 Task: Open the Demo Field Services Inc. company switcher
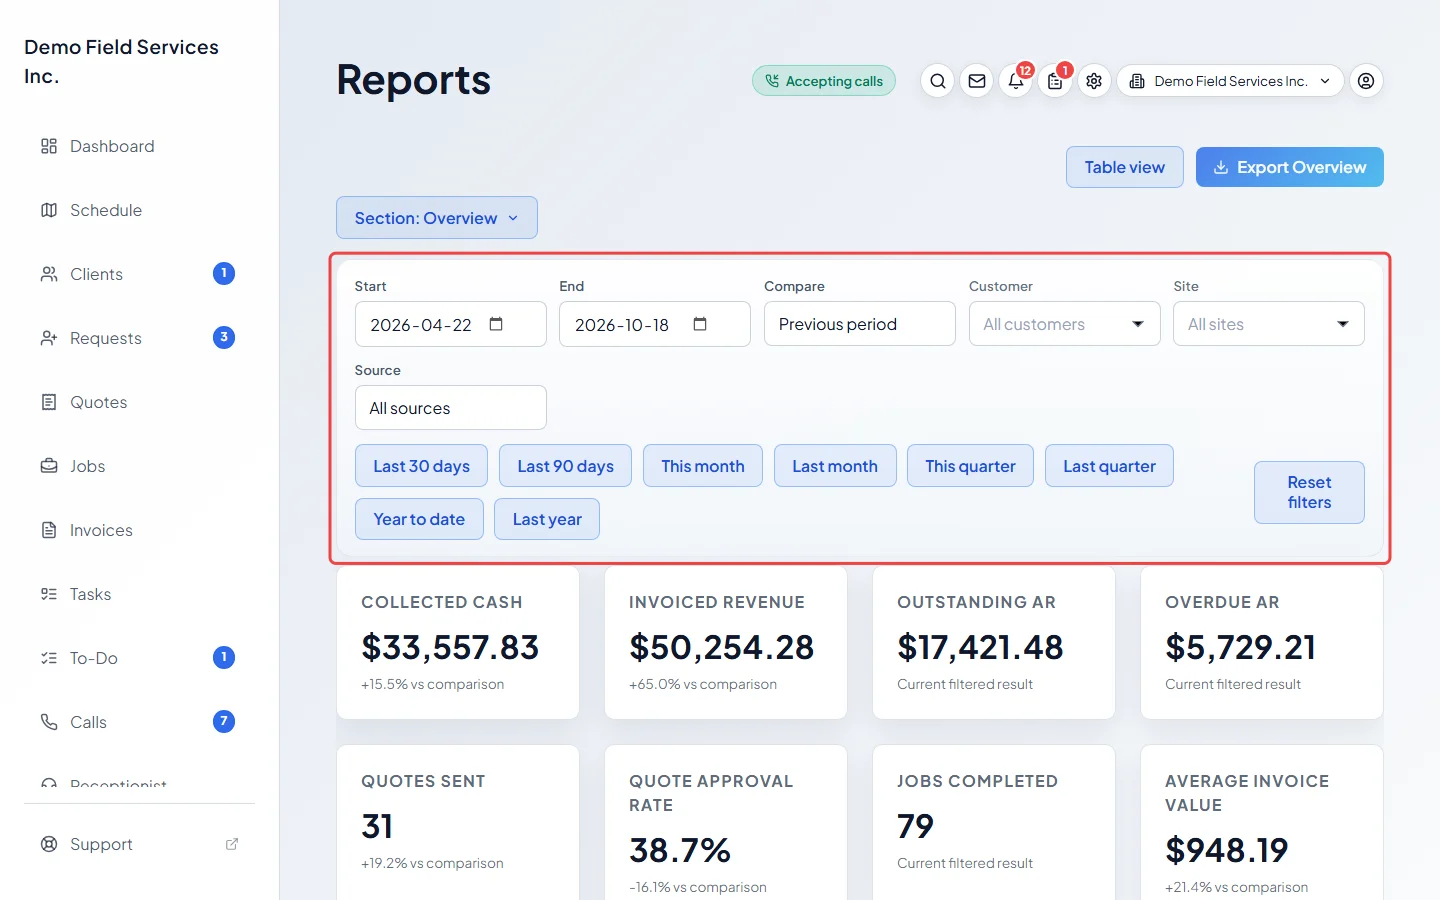tap(1230, 81)
